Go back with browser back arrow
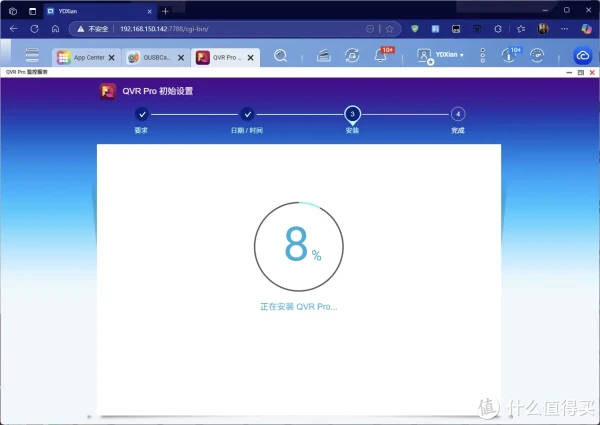The height and width of the screenshot is (425, 600). coord(14,29)
